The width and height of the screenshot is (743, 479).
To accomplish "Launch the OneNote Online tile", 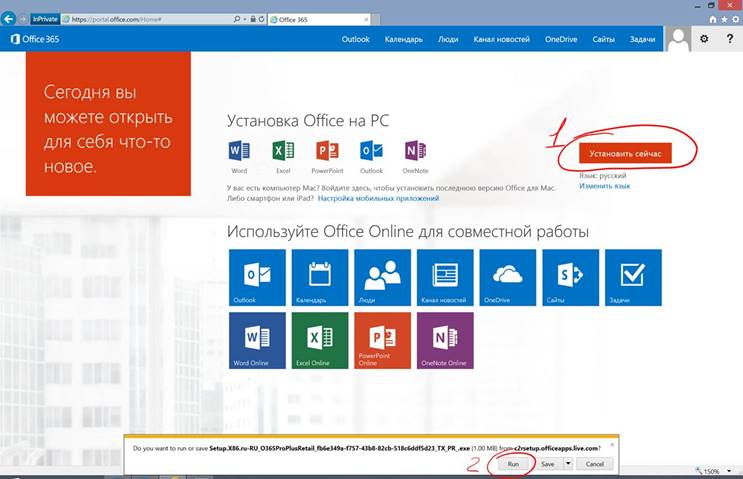I will pyautogui.click(x=445, y=340).
